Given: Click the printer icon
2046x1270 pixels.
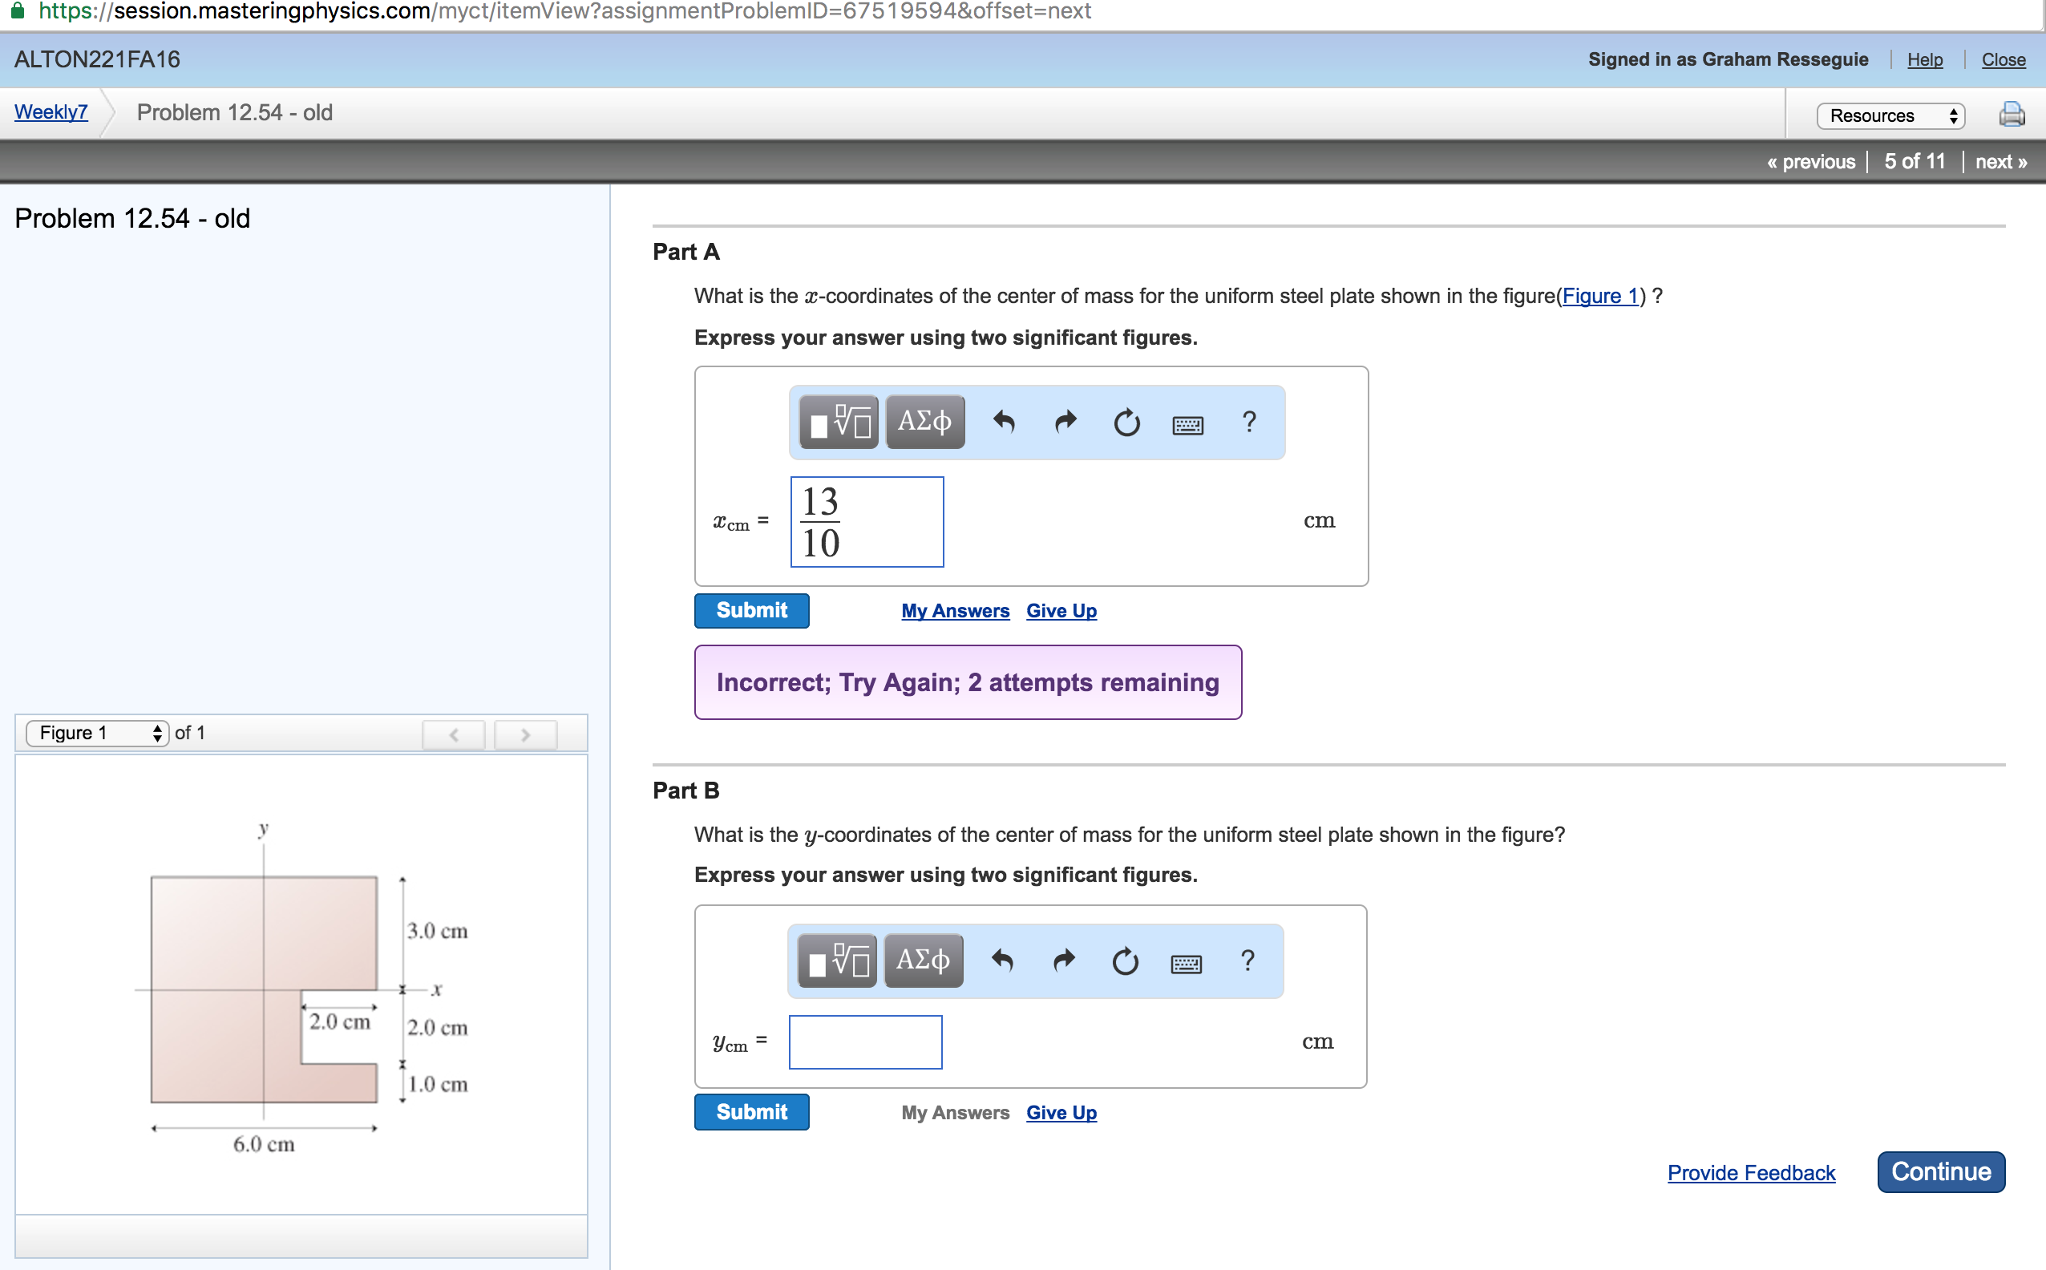Looking at the screenshot, I should pos(2012,114).
